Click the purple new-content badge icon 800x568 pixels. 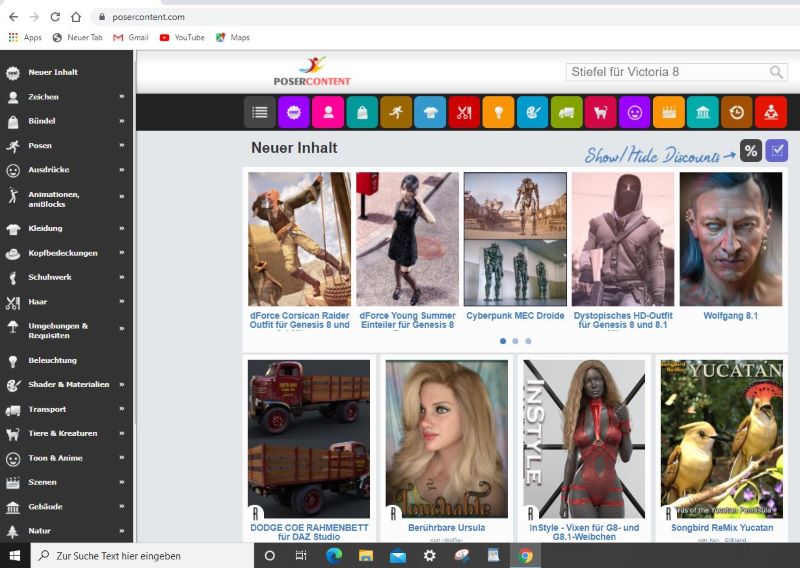[x=294, y=112]
